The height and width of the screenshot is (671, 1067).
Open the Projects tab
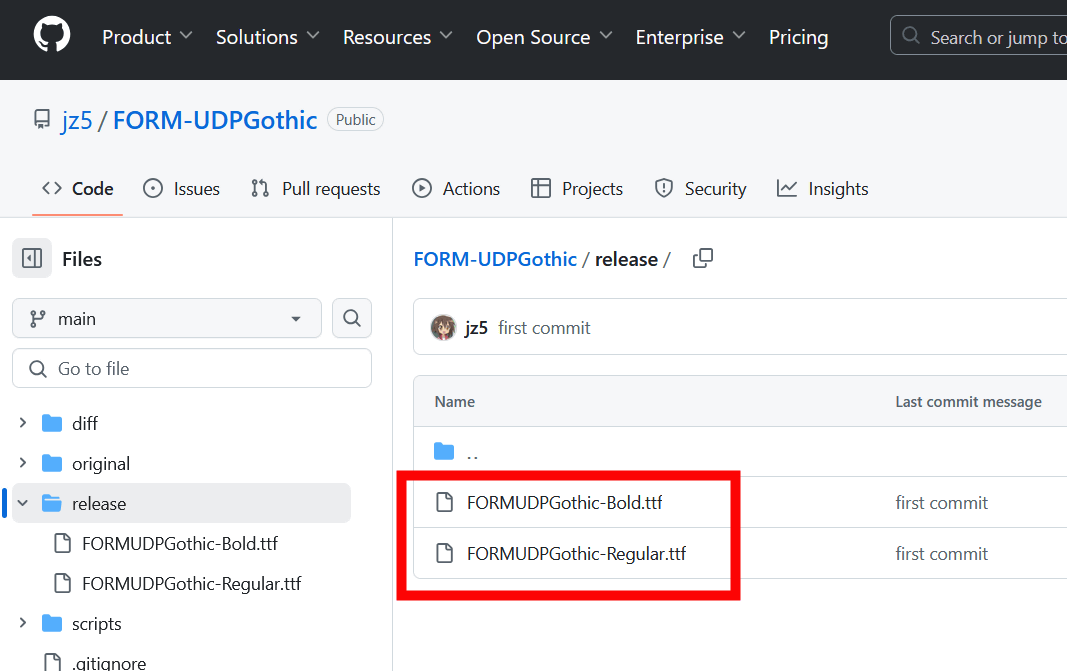pyautogui.click(x=577, y=189)
